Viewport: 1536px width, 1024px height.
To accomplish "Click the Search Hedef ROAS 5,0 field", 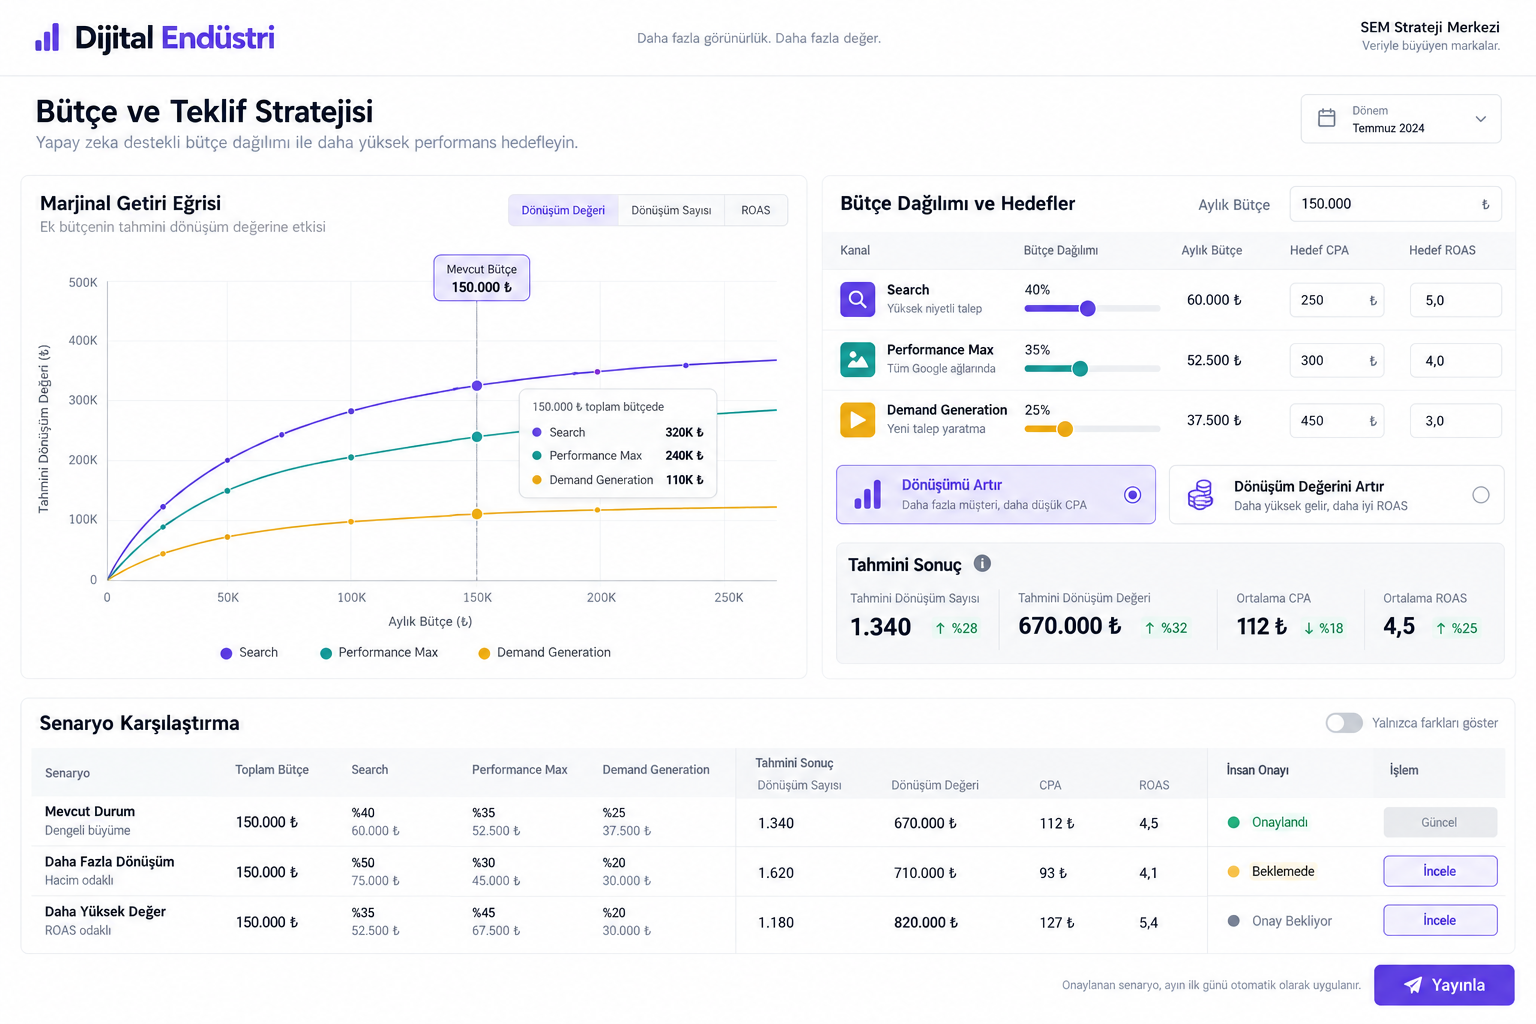I will 1456,300.
